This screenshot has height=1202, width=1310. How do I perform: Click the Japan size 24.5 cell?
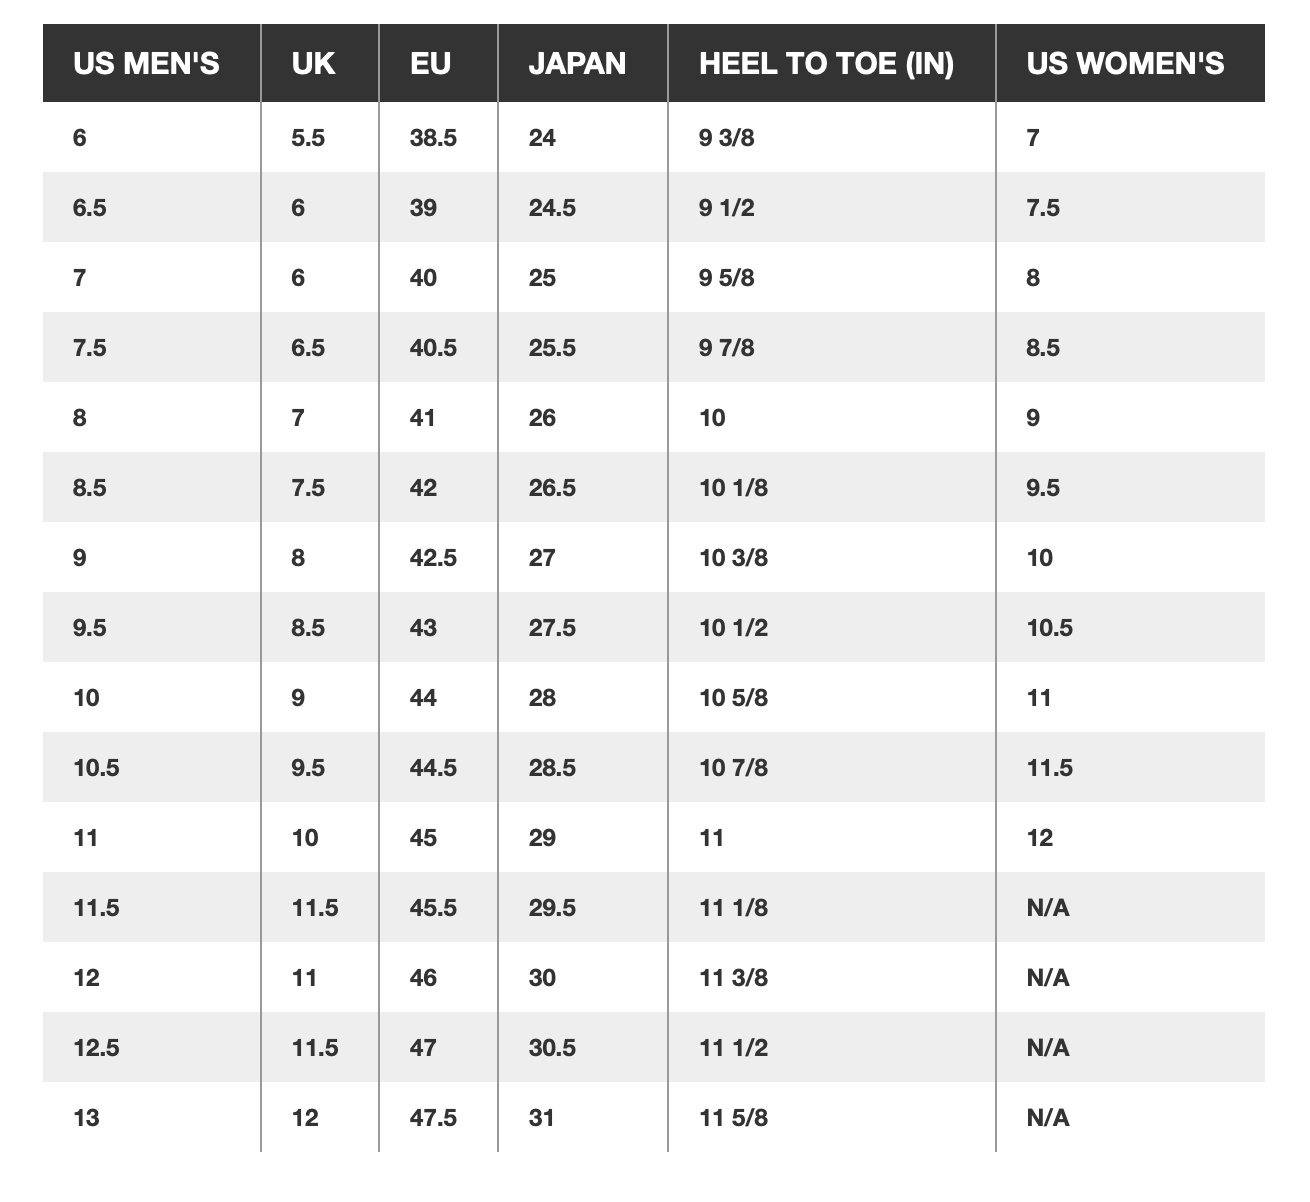(552, 208)
